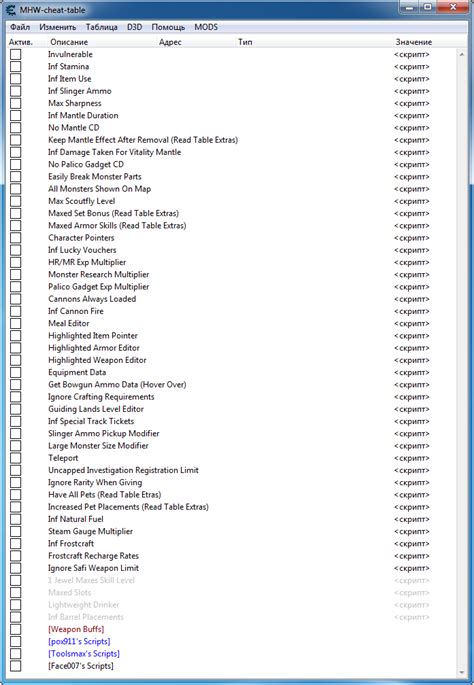Click the Тип column header
The width and height of the screenshot is (474, 685).
245,42
